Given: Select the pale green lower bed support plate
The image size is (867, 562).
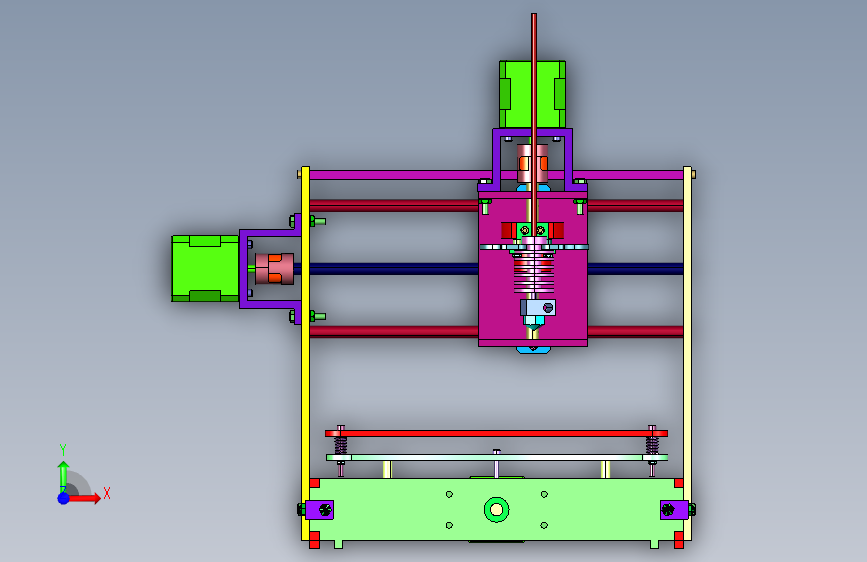Looking at the screenshot, I should coord(496,457).
